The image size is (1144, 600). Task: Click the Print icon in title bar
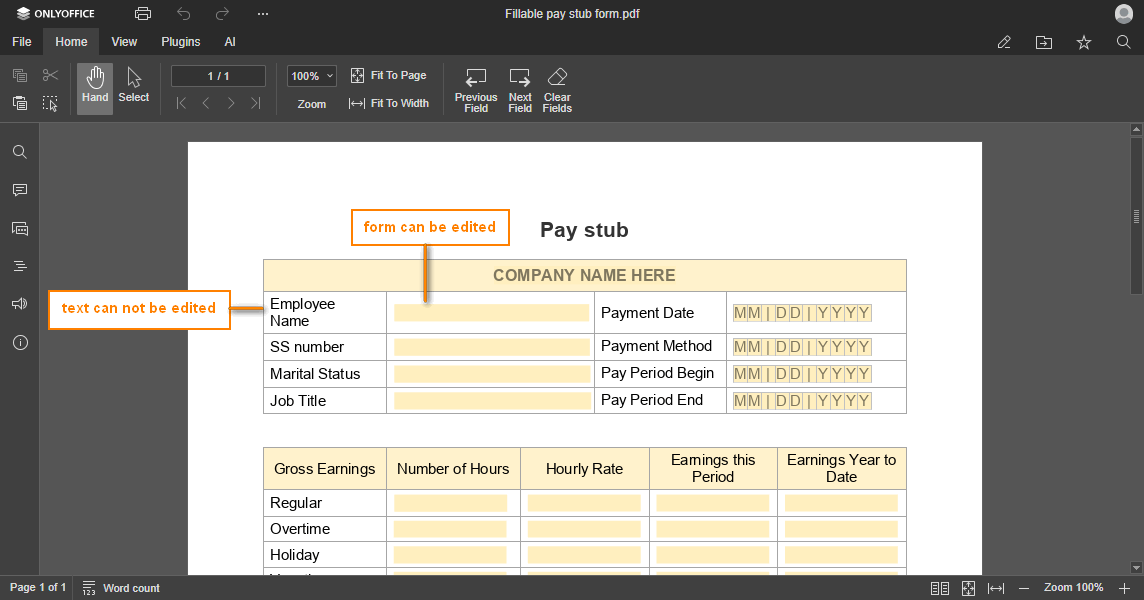click(143, 14)
